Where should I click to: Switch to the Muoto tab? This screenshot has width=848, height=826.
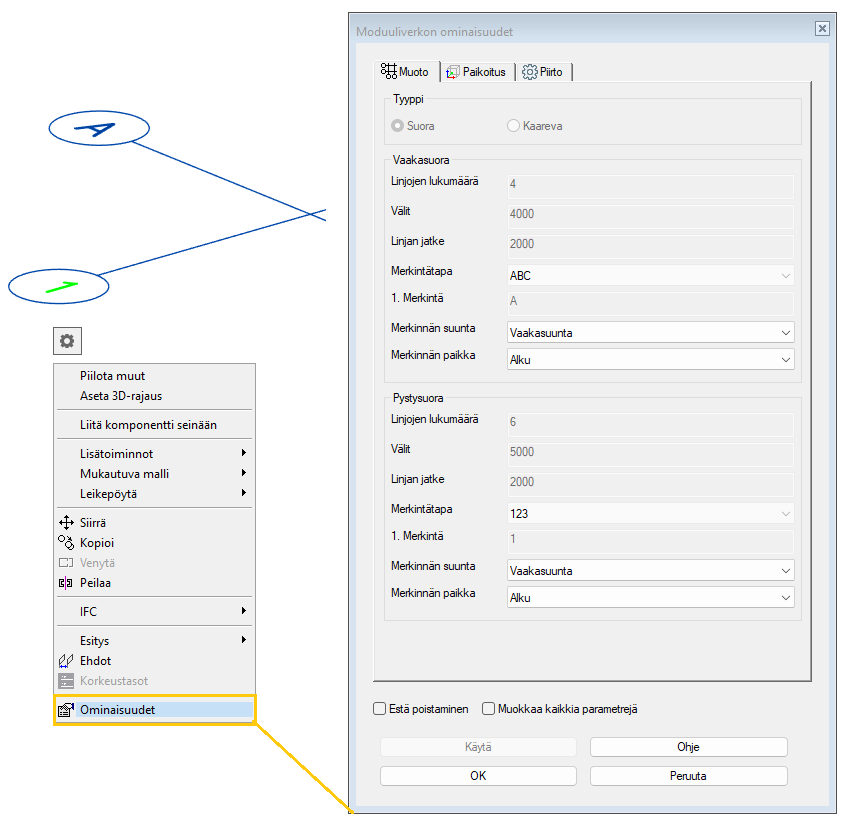pos(406,71)
